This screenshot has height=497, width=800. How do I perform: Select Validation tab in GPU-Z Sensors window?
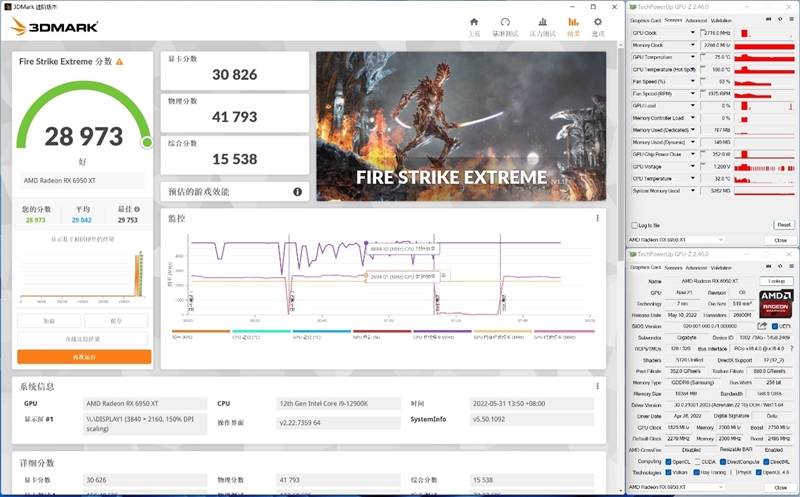(721, 20)
